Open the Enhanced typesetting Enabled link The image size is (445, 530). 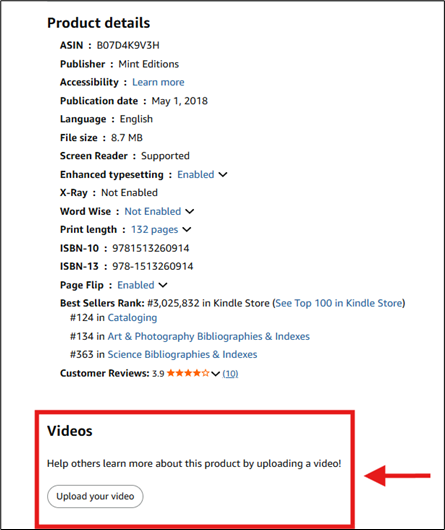(196, 174)
